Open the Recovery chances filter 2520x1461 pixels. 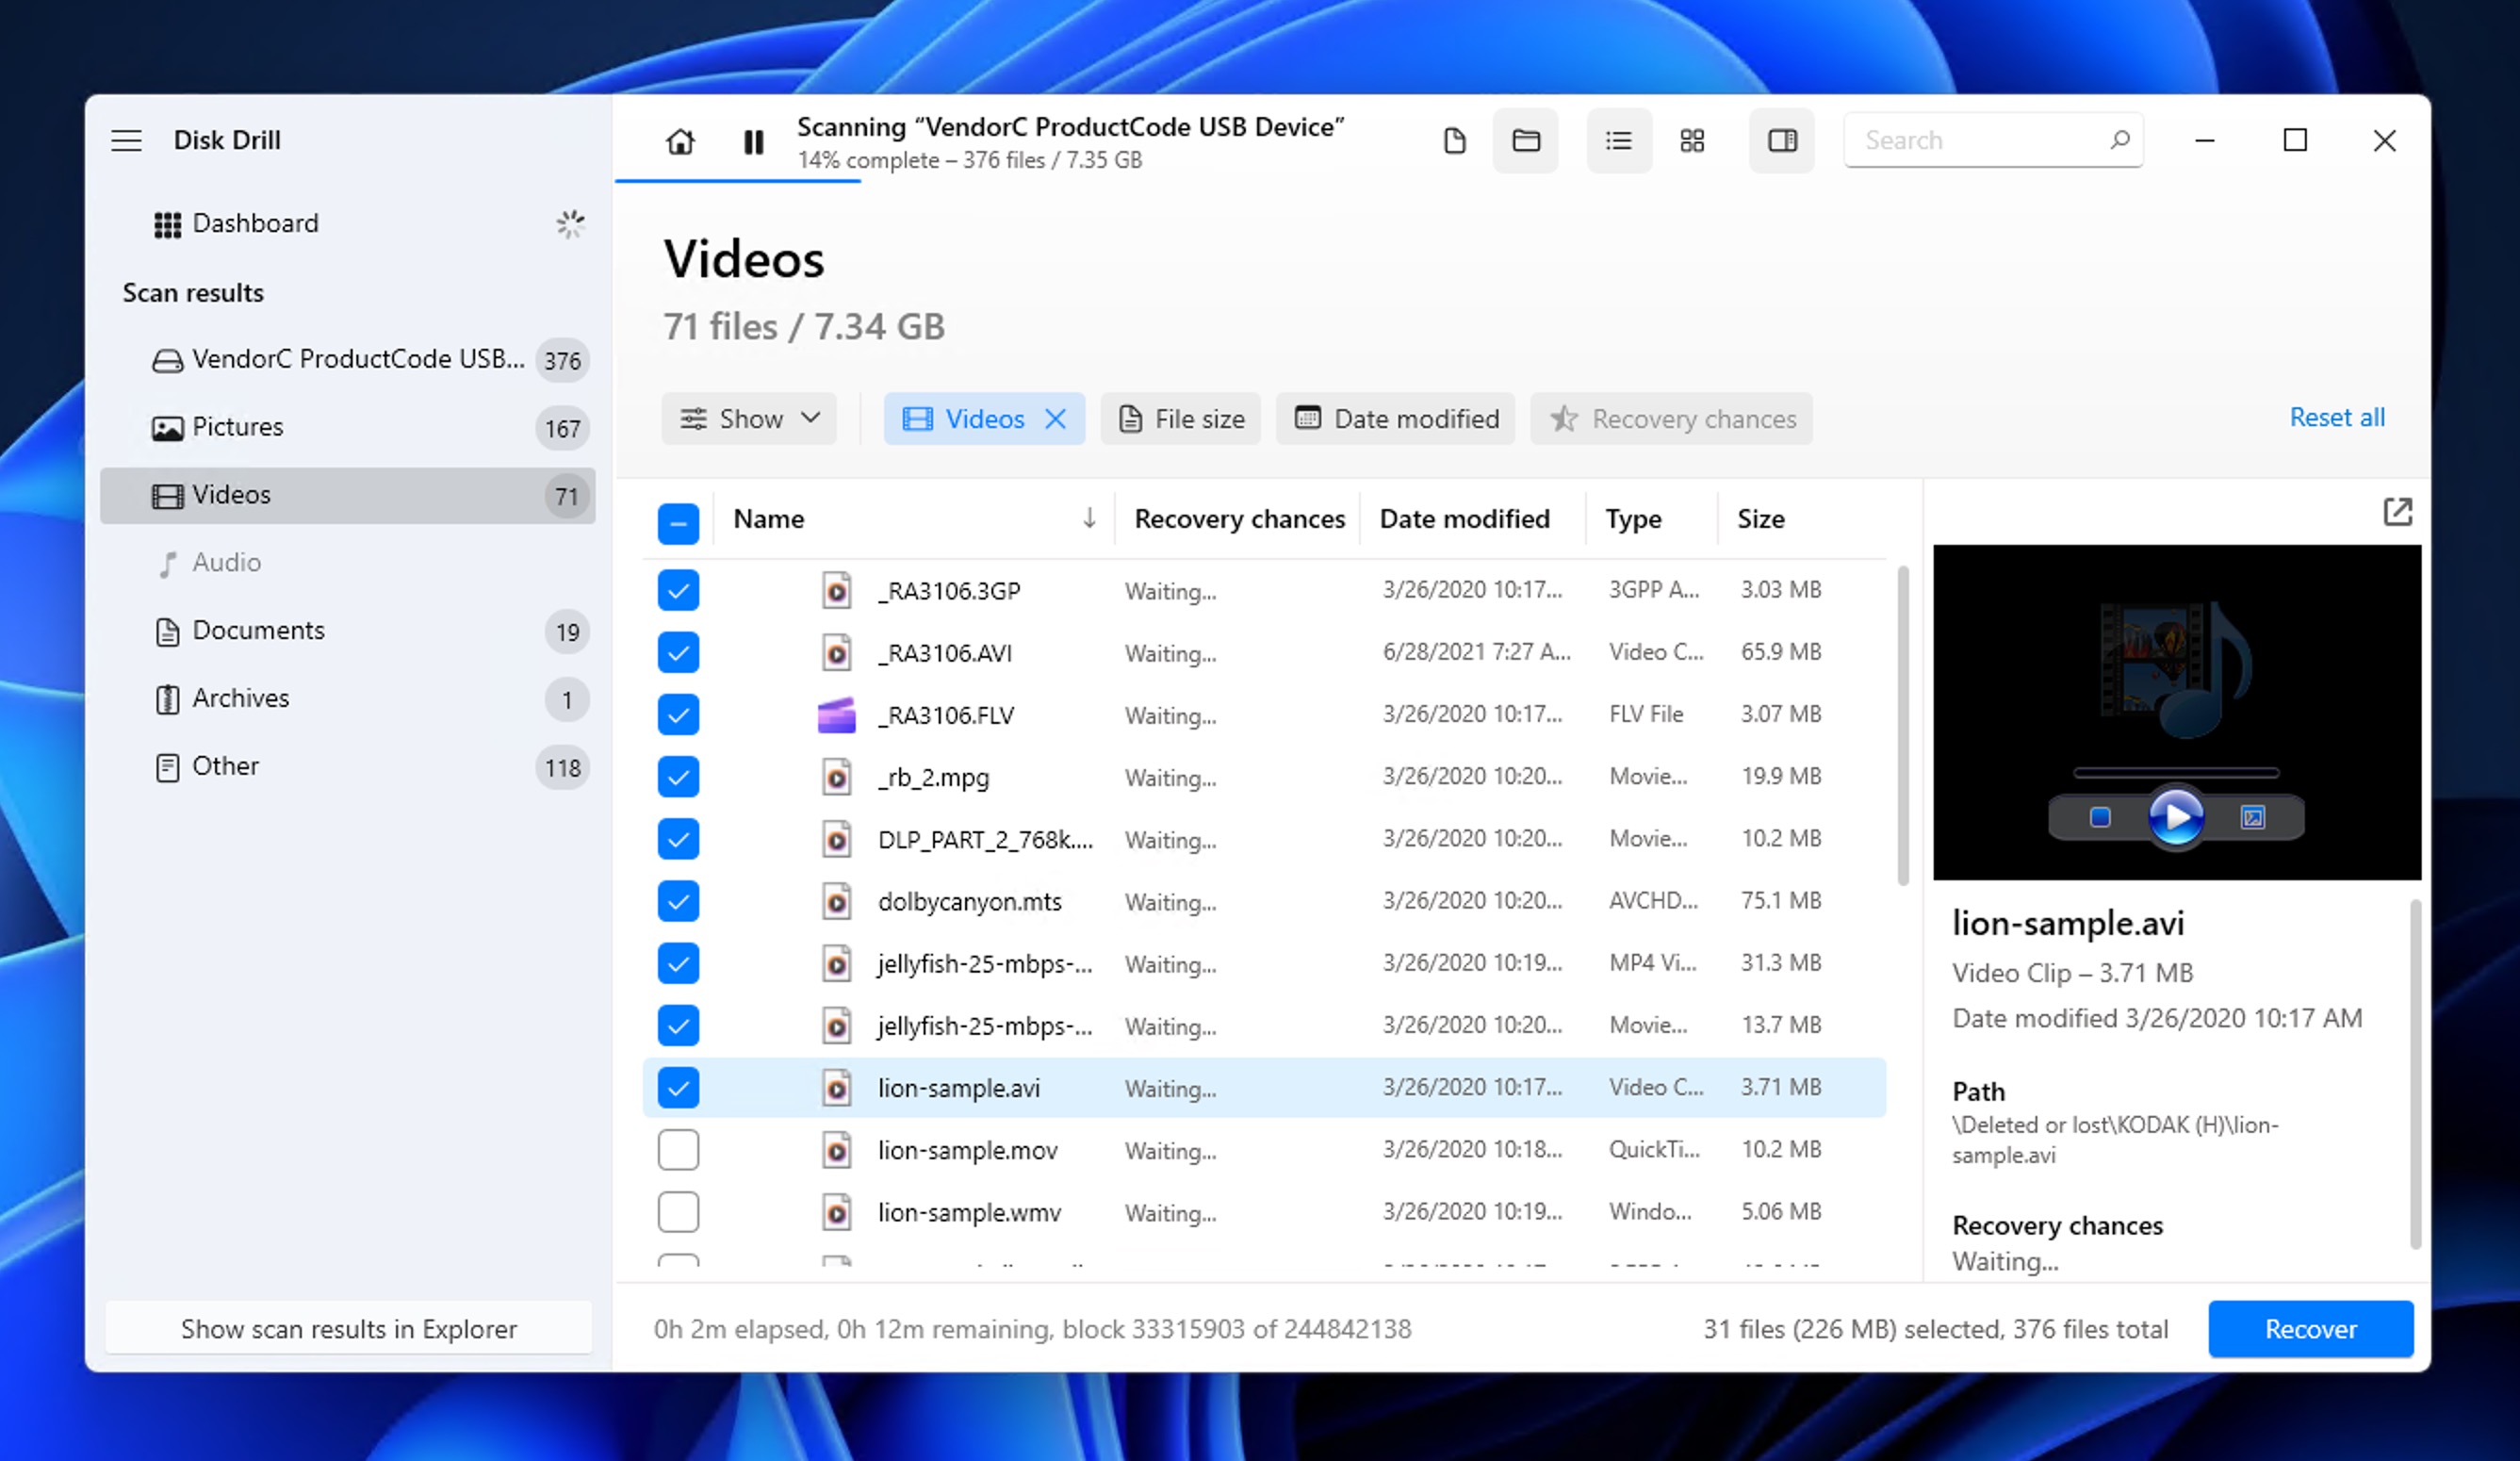point(1671,418)
